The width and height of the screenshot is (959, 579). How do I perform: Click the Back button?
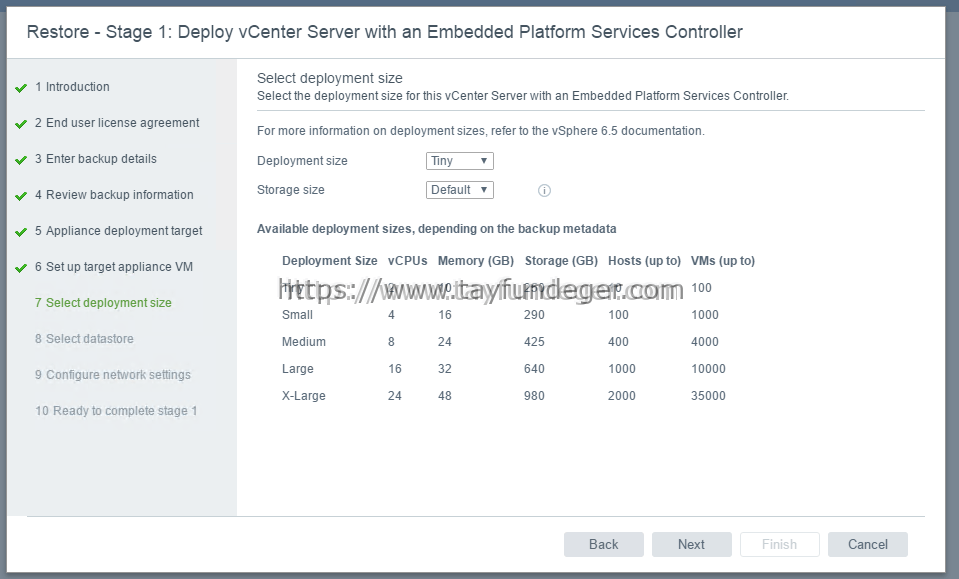tap(604, 544)
